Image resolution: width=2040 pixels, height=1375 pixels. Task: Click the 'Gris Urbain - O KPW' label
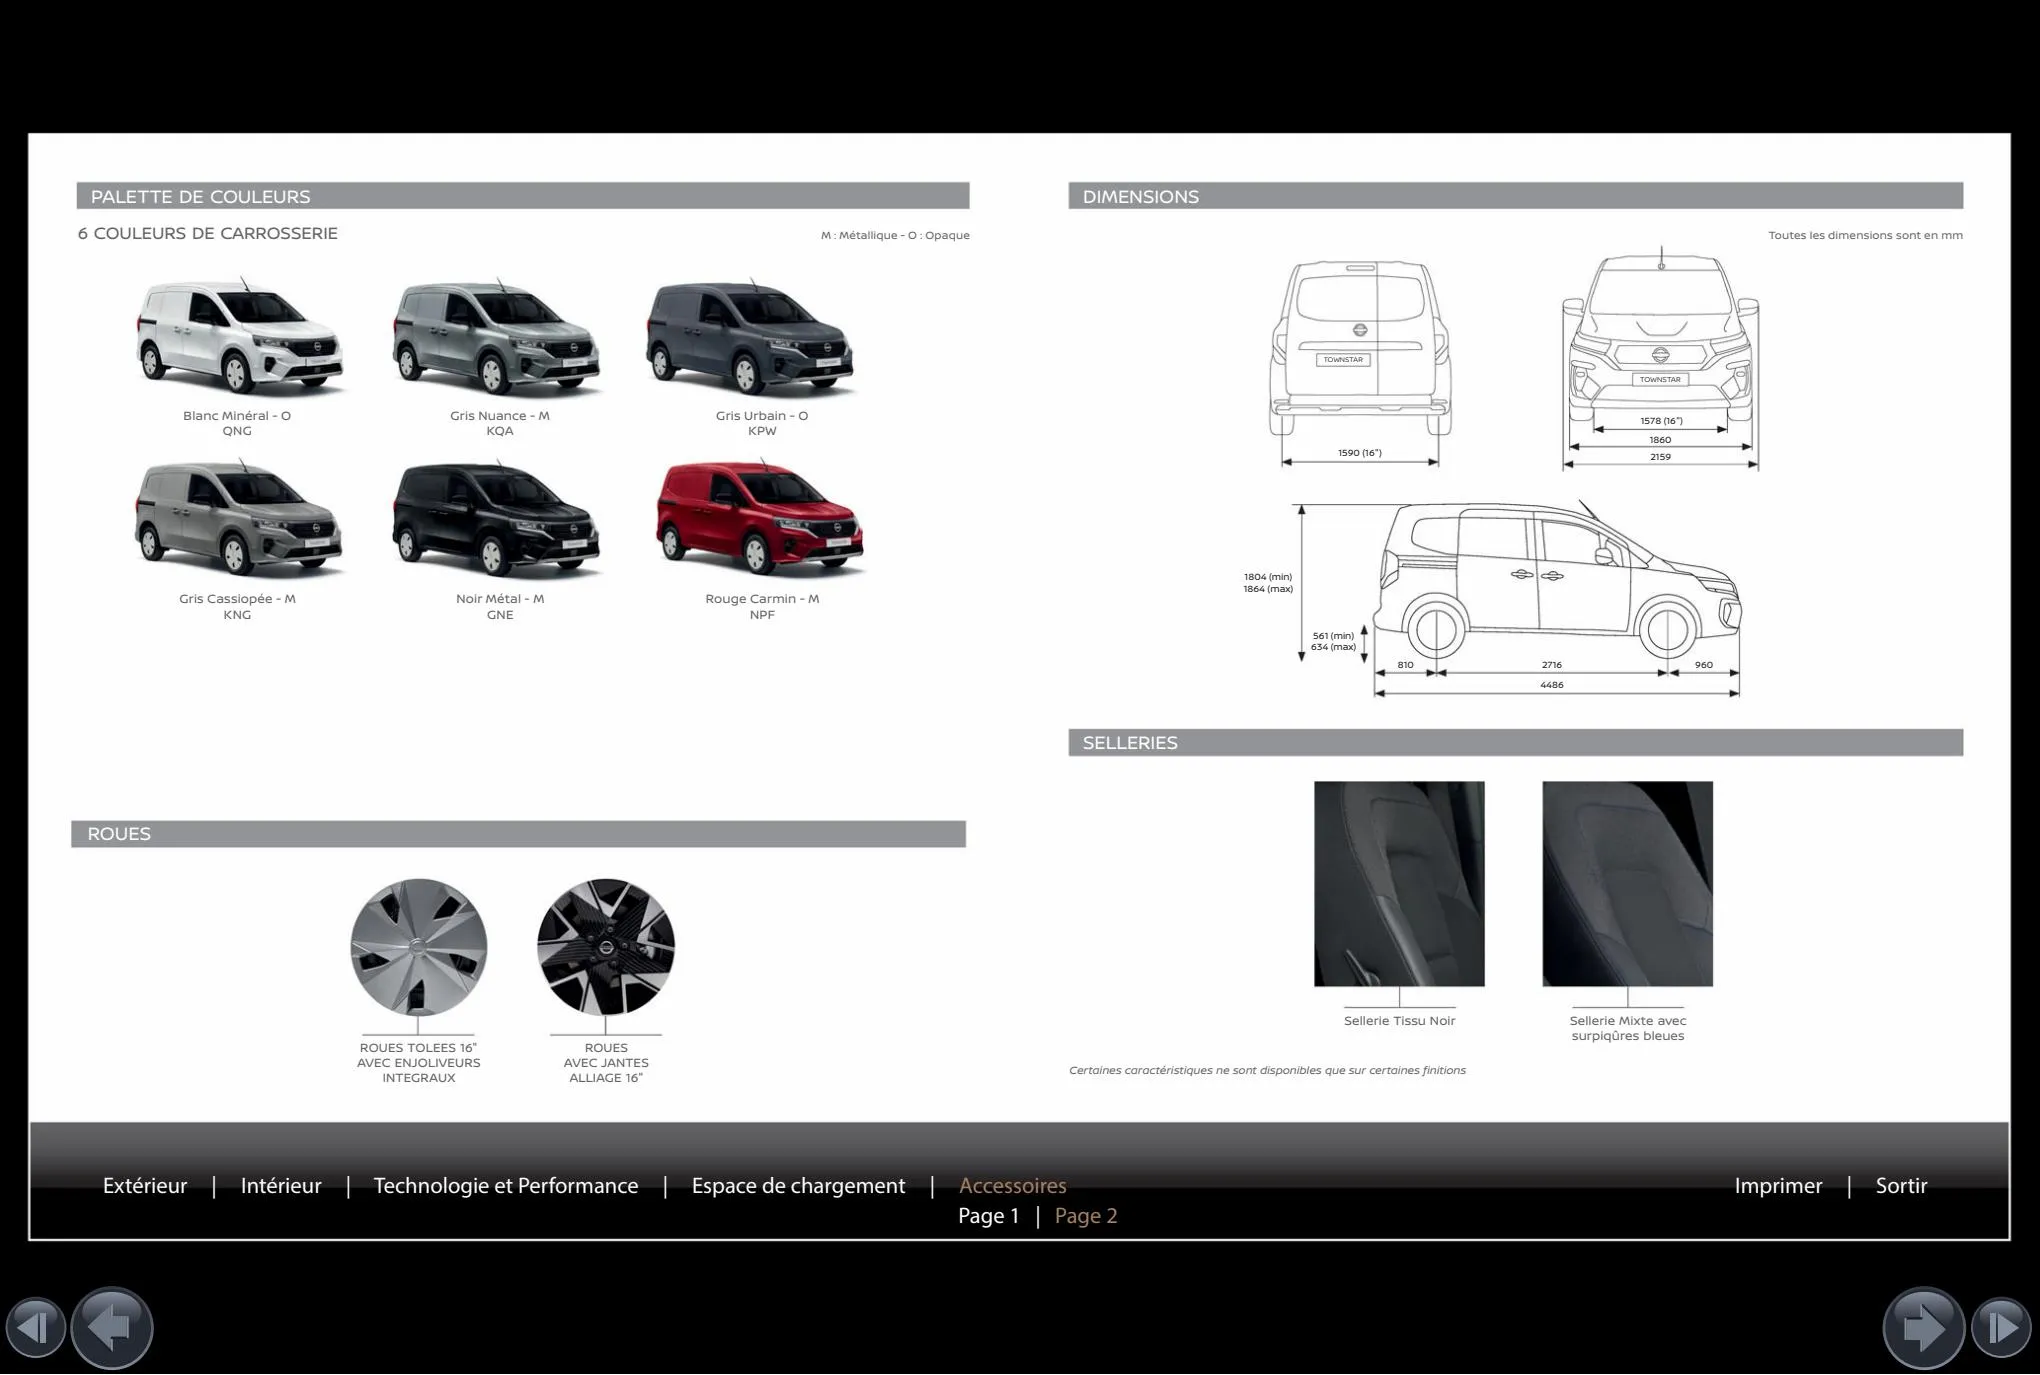[762, 423]
